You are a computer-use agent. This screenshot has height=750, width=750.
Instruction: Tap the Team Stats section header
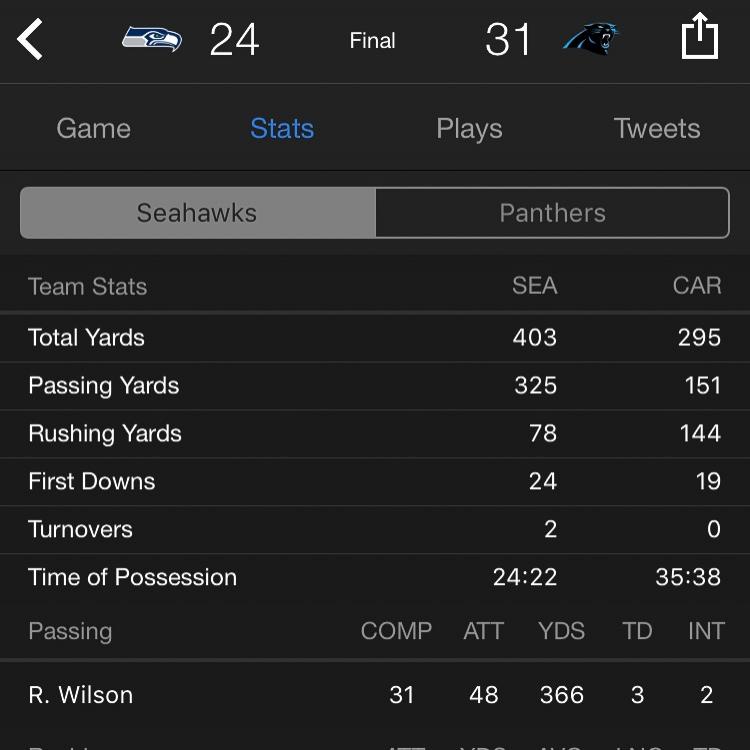click(x=88, y=287)
